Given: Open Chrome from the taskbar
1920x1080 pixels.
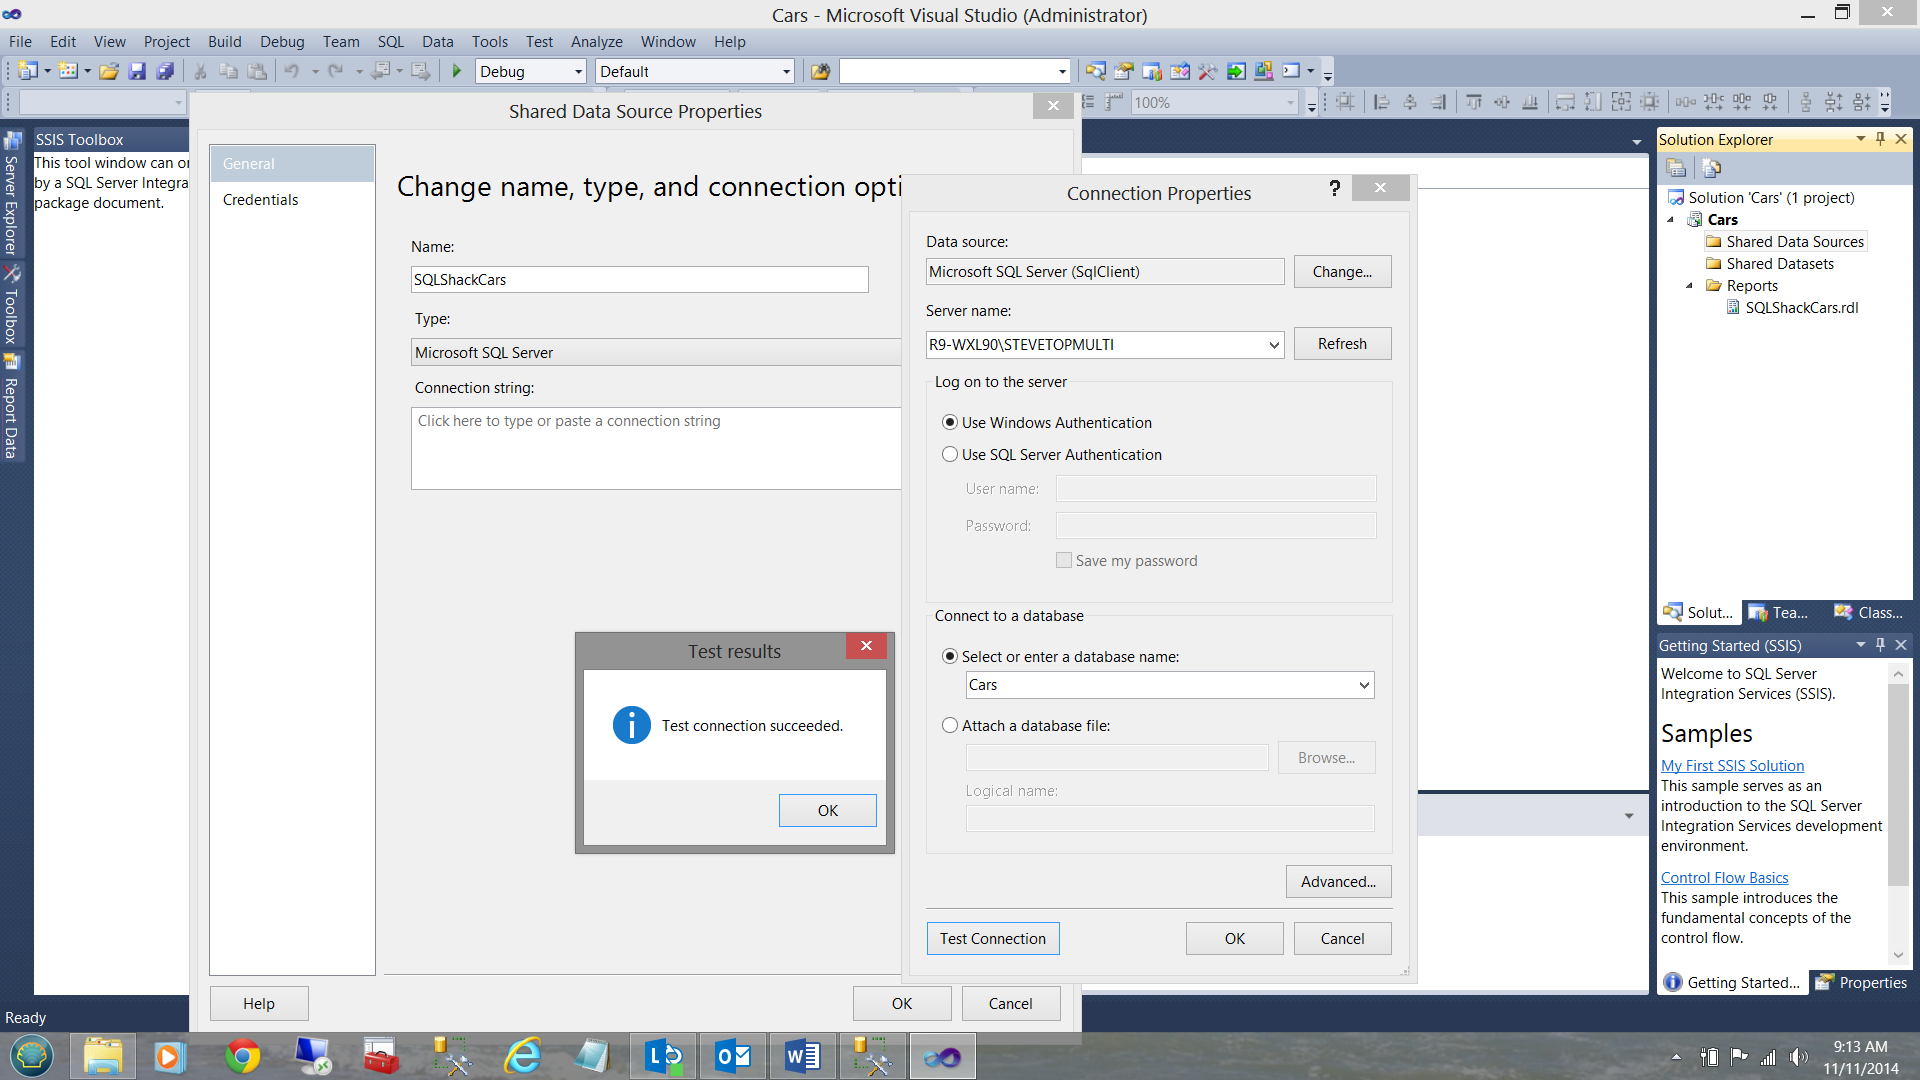Looking at the screenshot, I should click(242, 1056).
